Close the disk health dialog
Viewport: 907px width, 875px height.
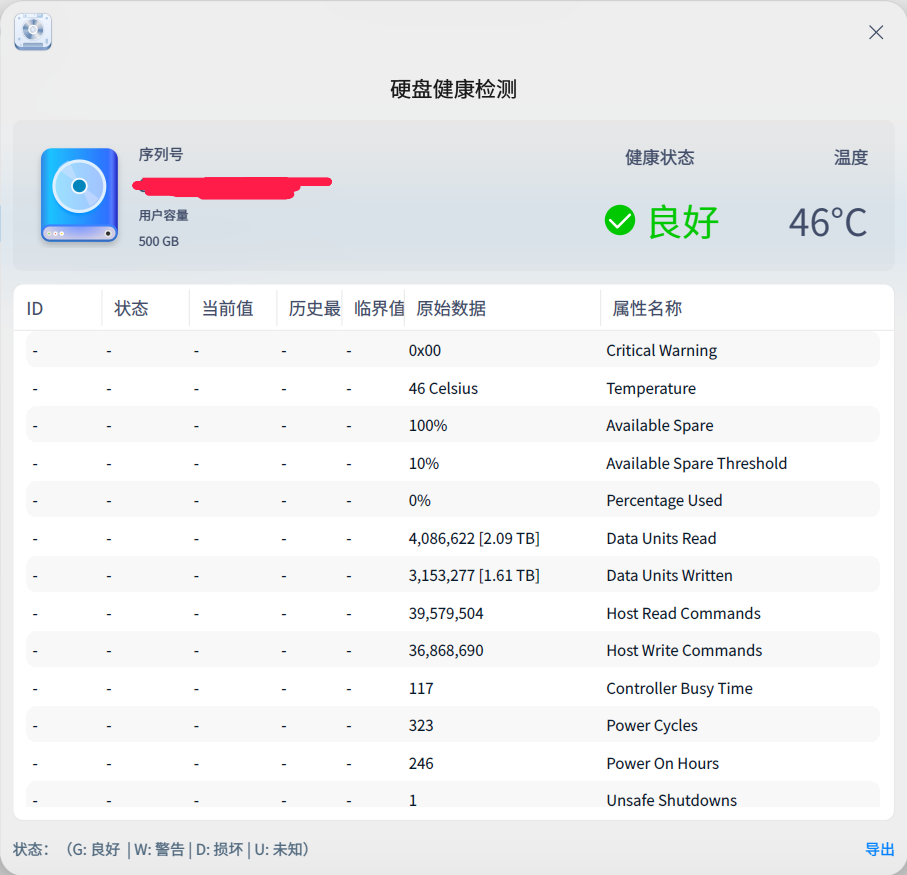coord(876,32)
